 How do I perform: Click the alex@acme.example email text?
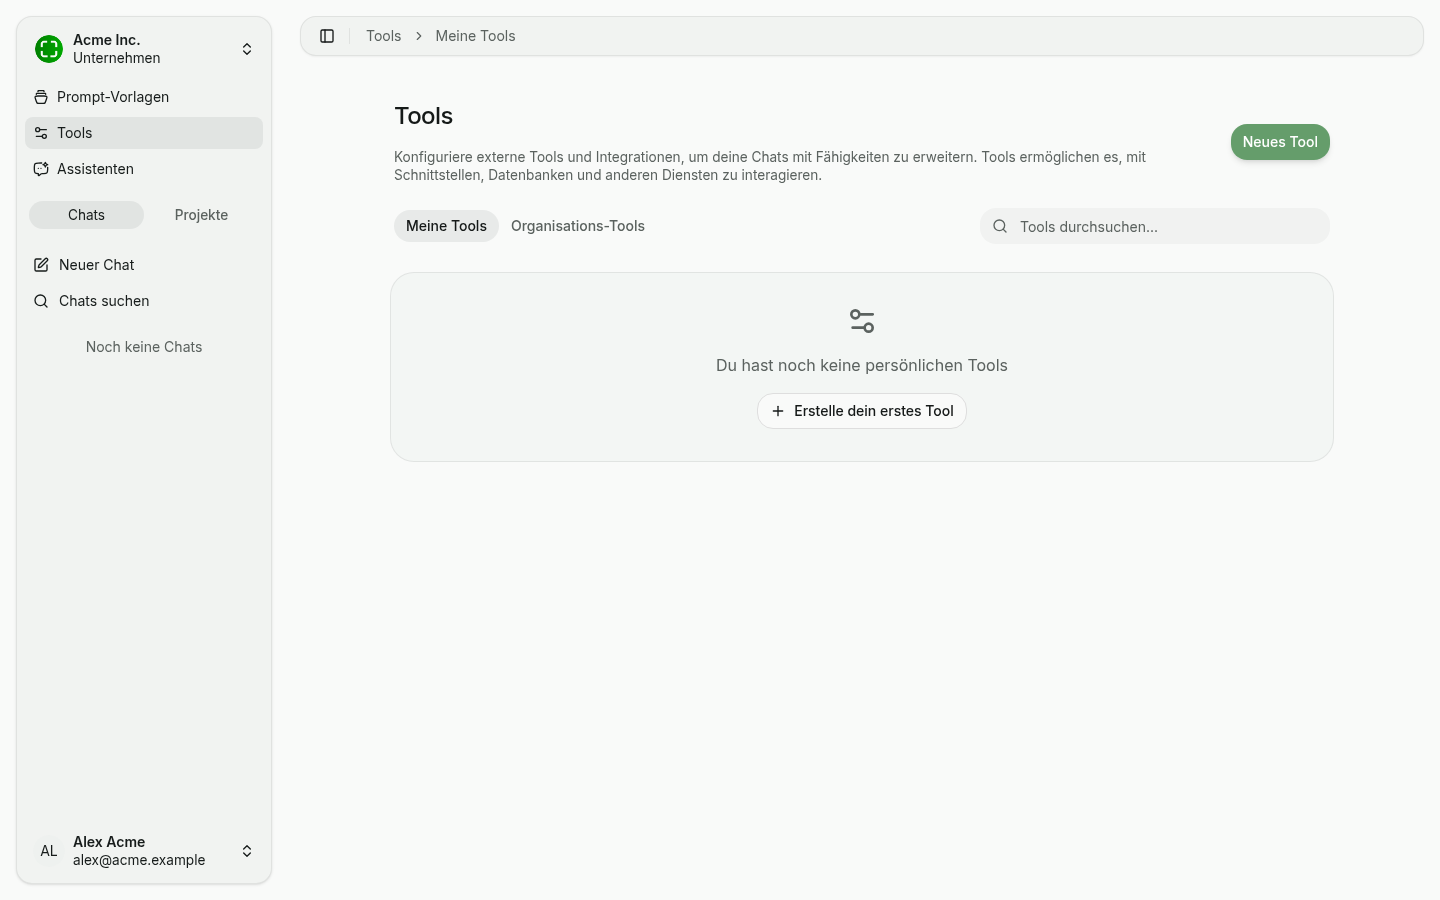pyautogui.click(x=139, y=860)
